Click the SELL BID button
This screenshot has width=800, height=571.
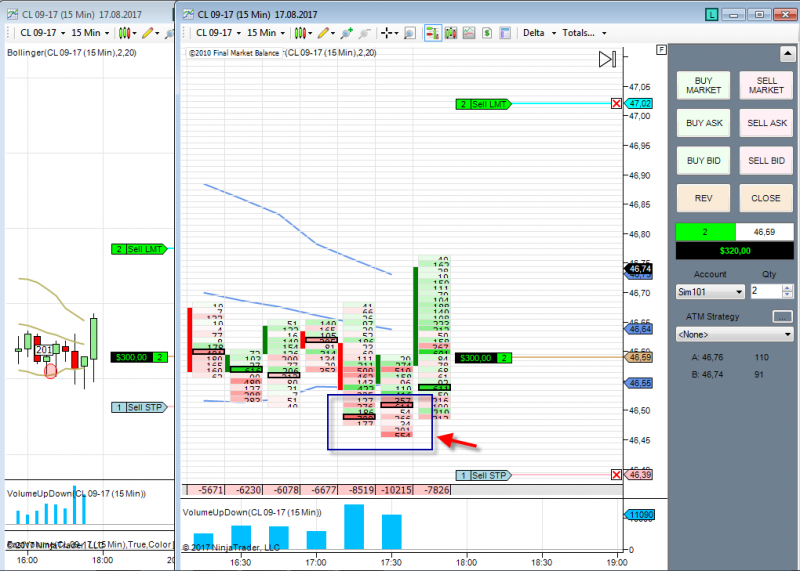pyautogui.click(x=766, y=161)
